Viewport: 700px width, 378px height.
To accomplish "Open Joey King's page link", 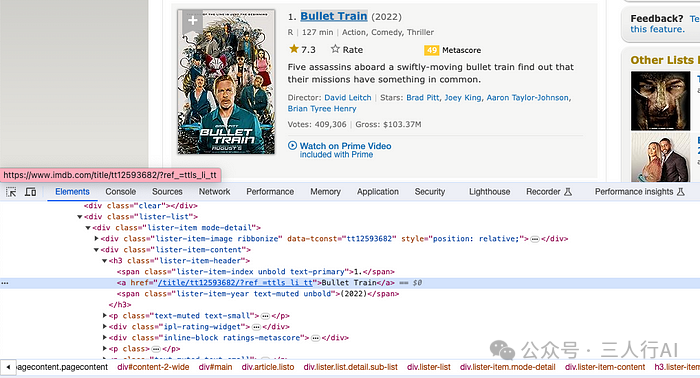I will [x=462, y=97].
